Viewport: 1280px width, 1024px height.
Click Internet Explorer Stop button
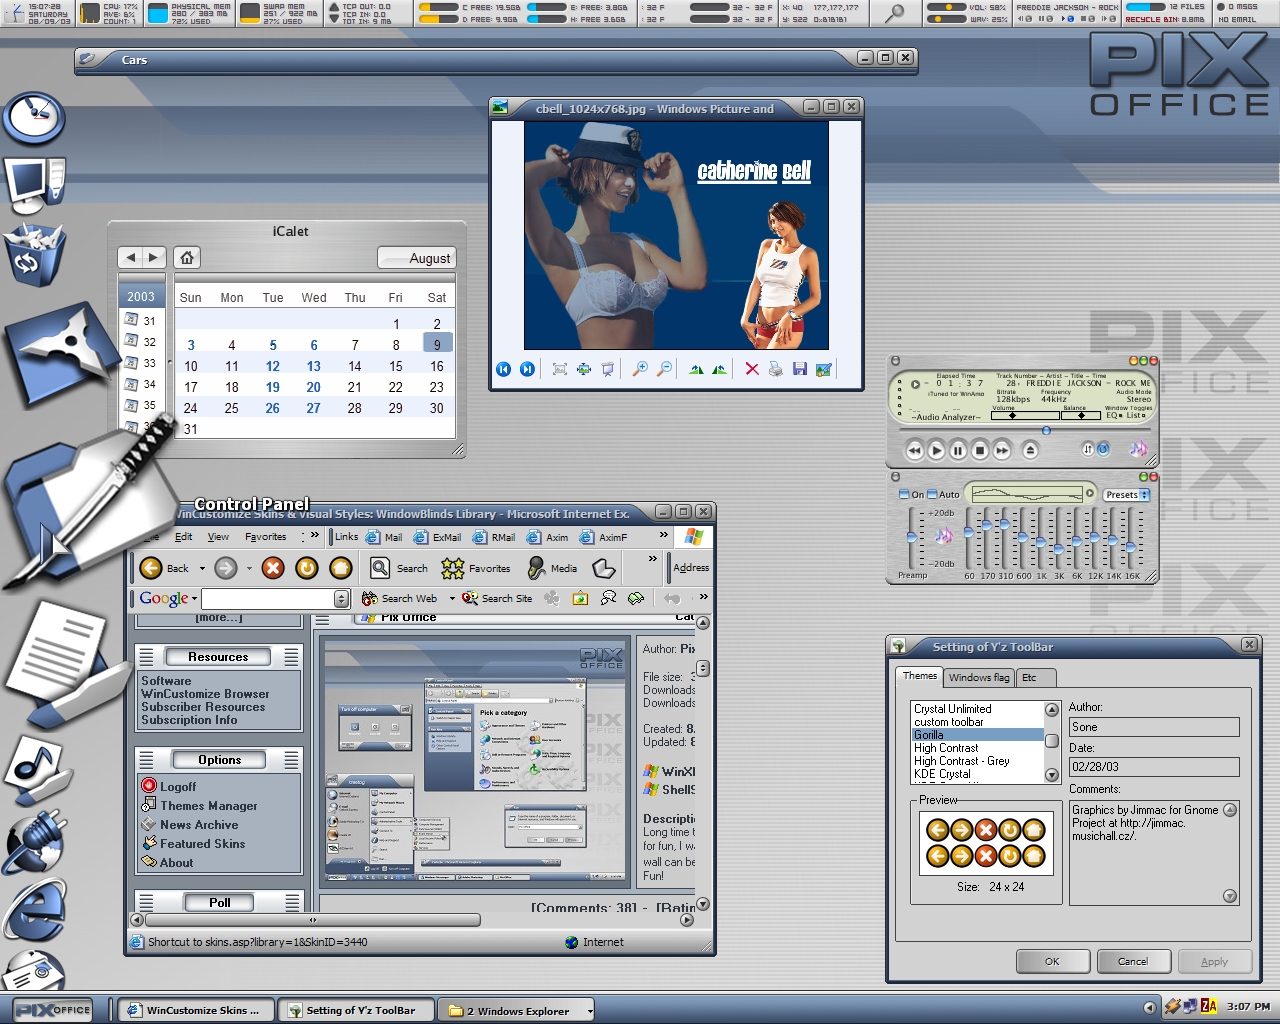pos(273,568)
